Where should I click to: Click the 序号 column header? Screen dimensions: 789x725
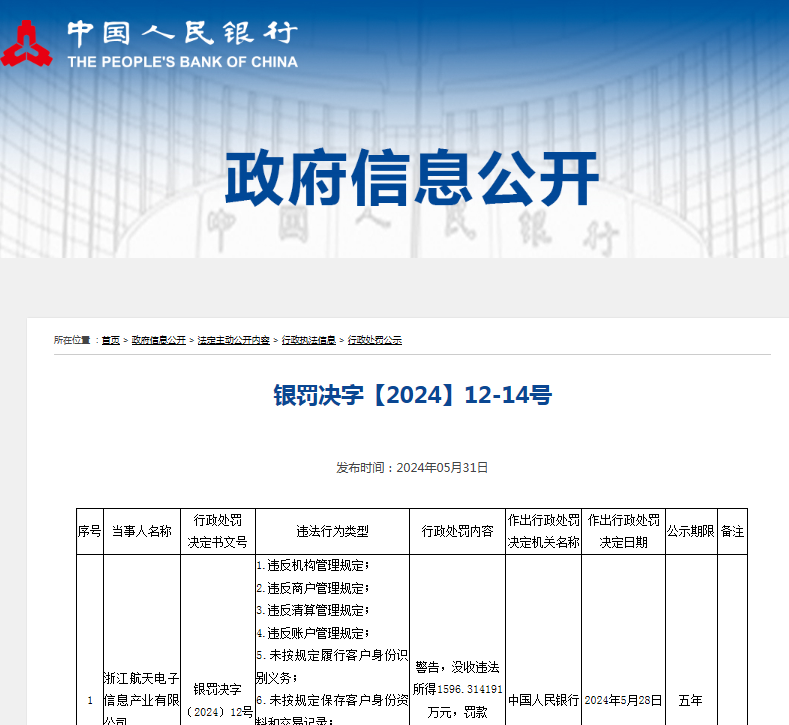point(89,532)
